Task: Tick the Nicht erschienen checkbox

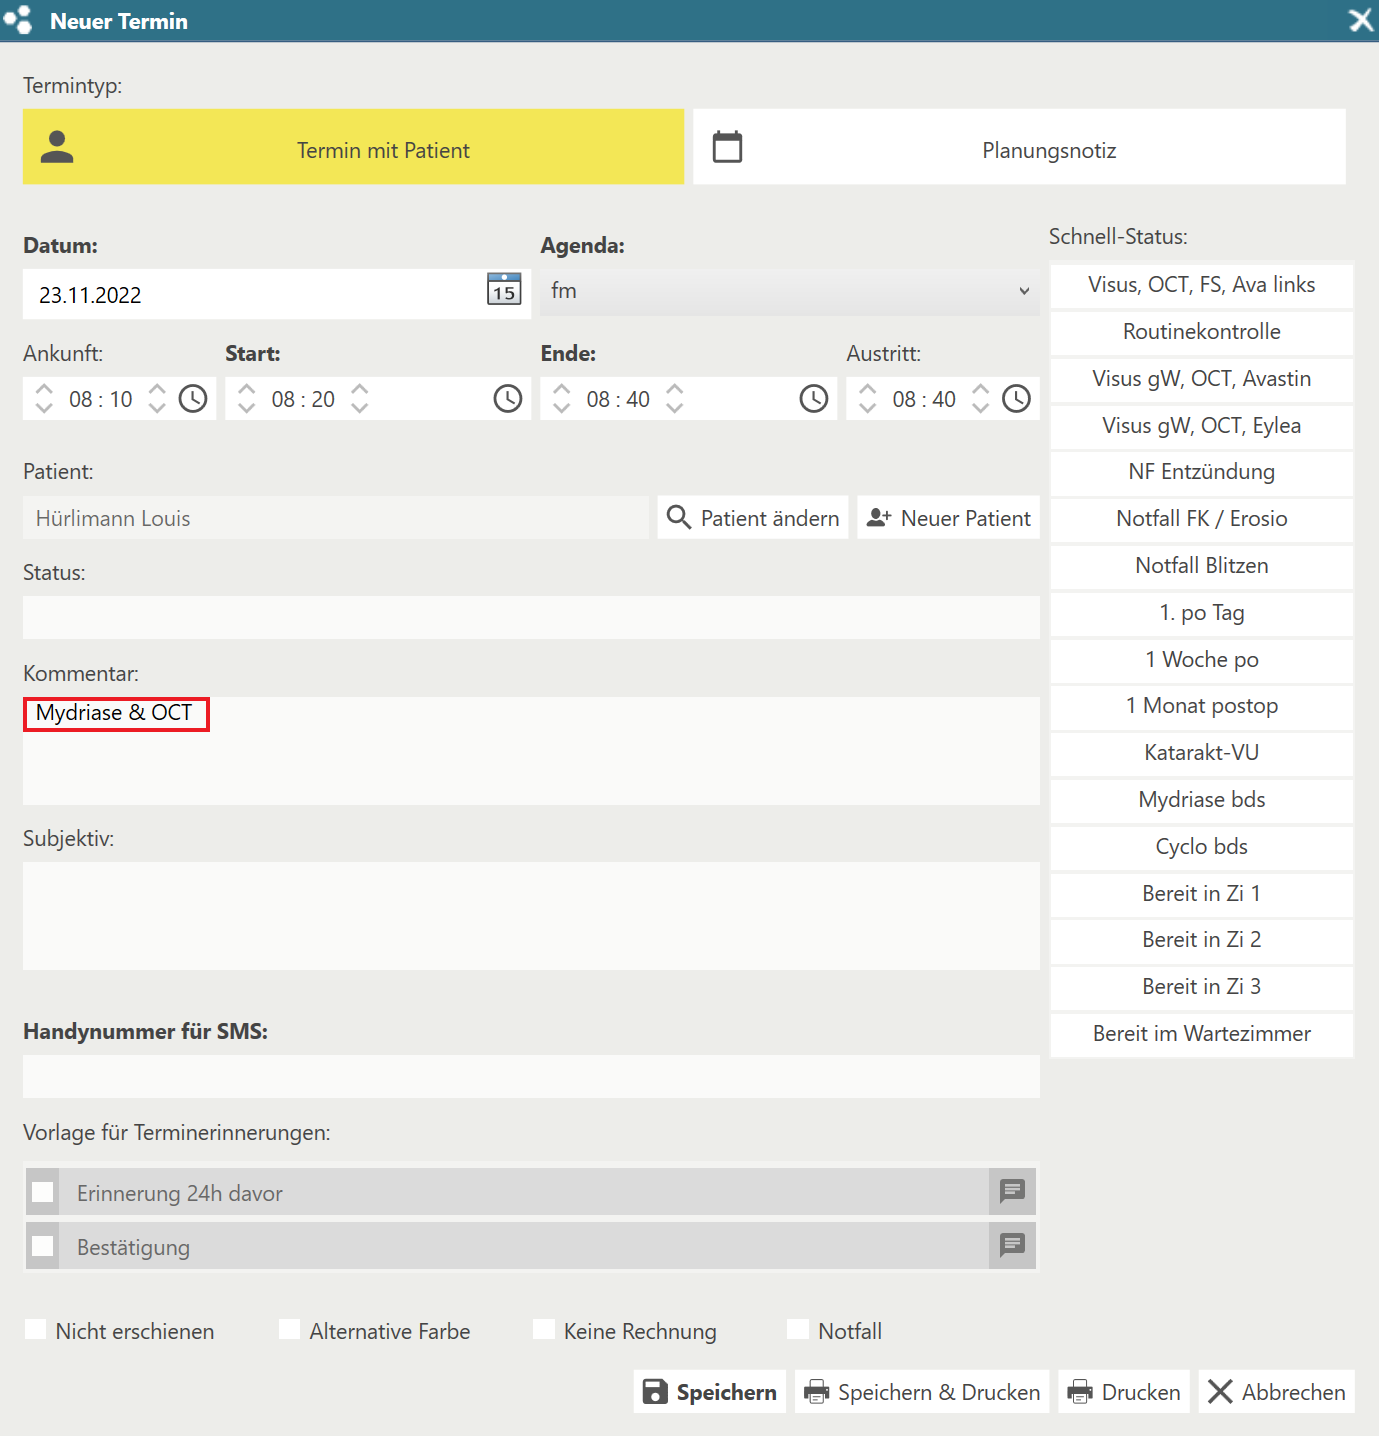Action: click(x=36, y=1330)
